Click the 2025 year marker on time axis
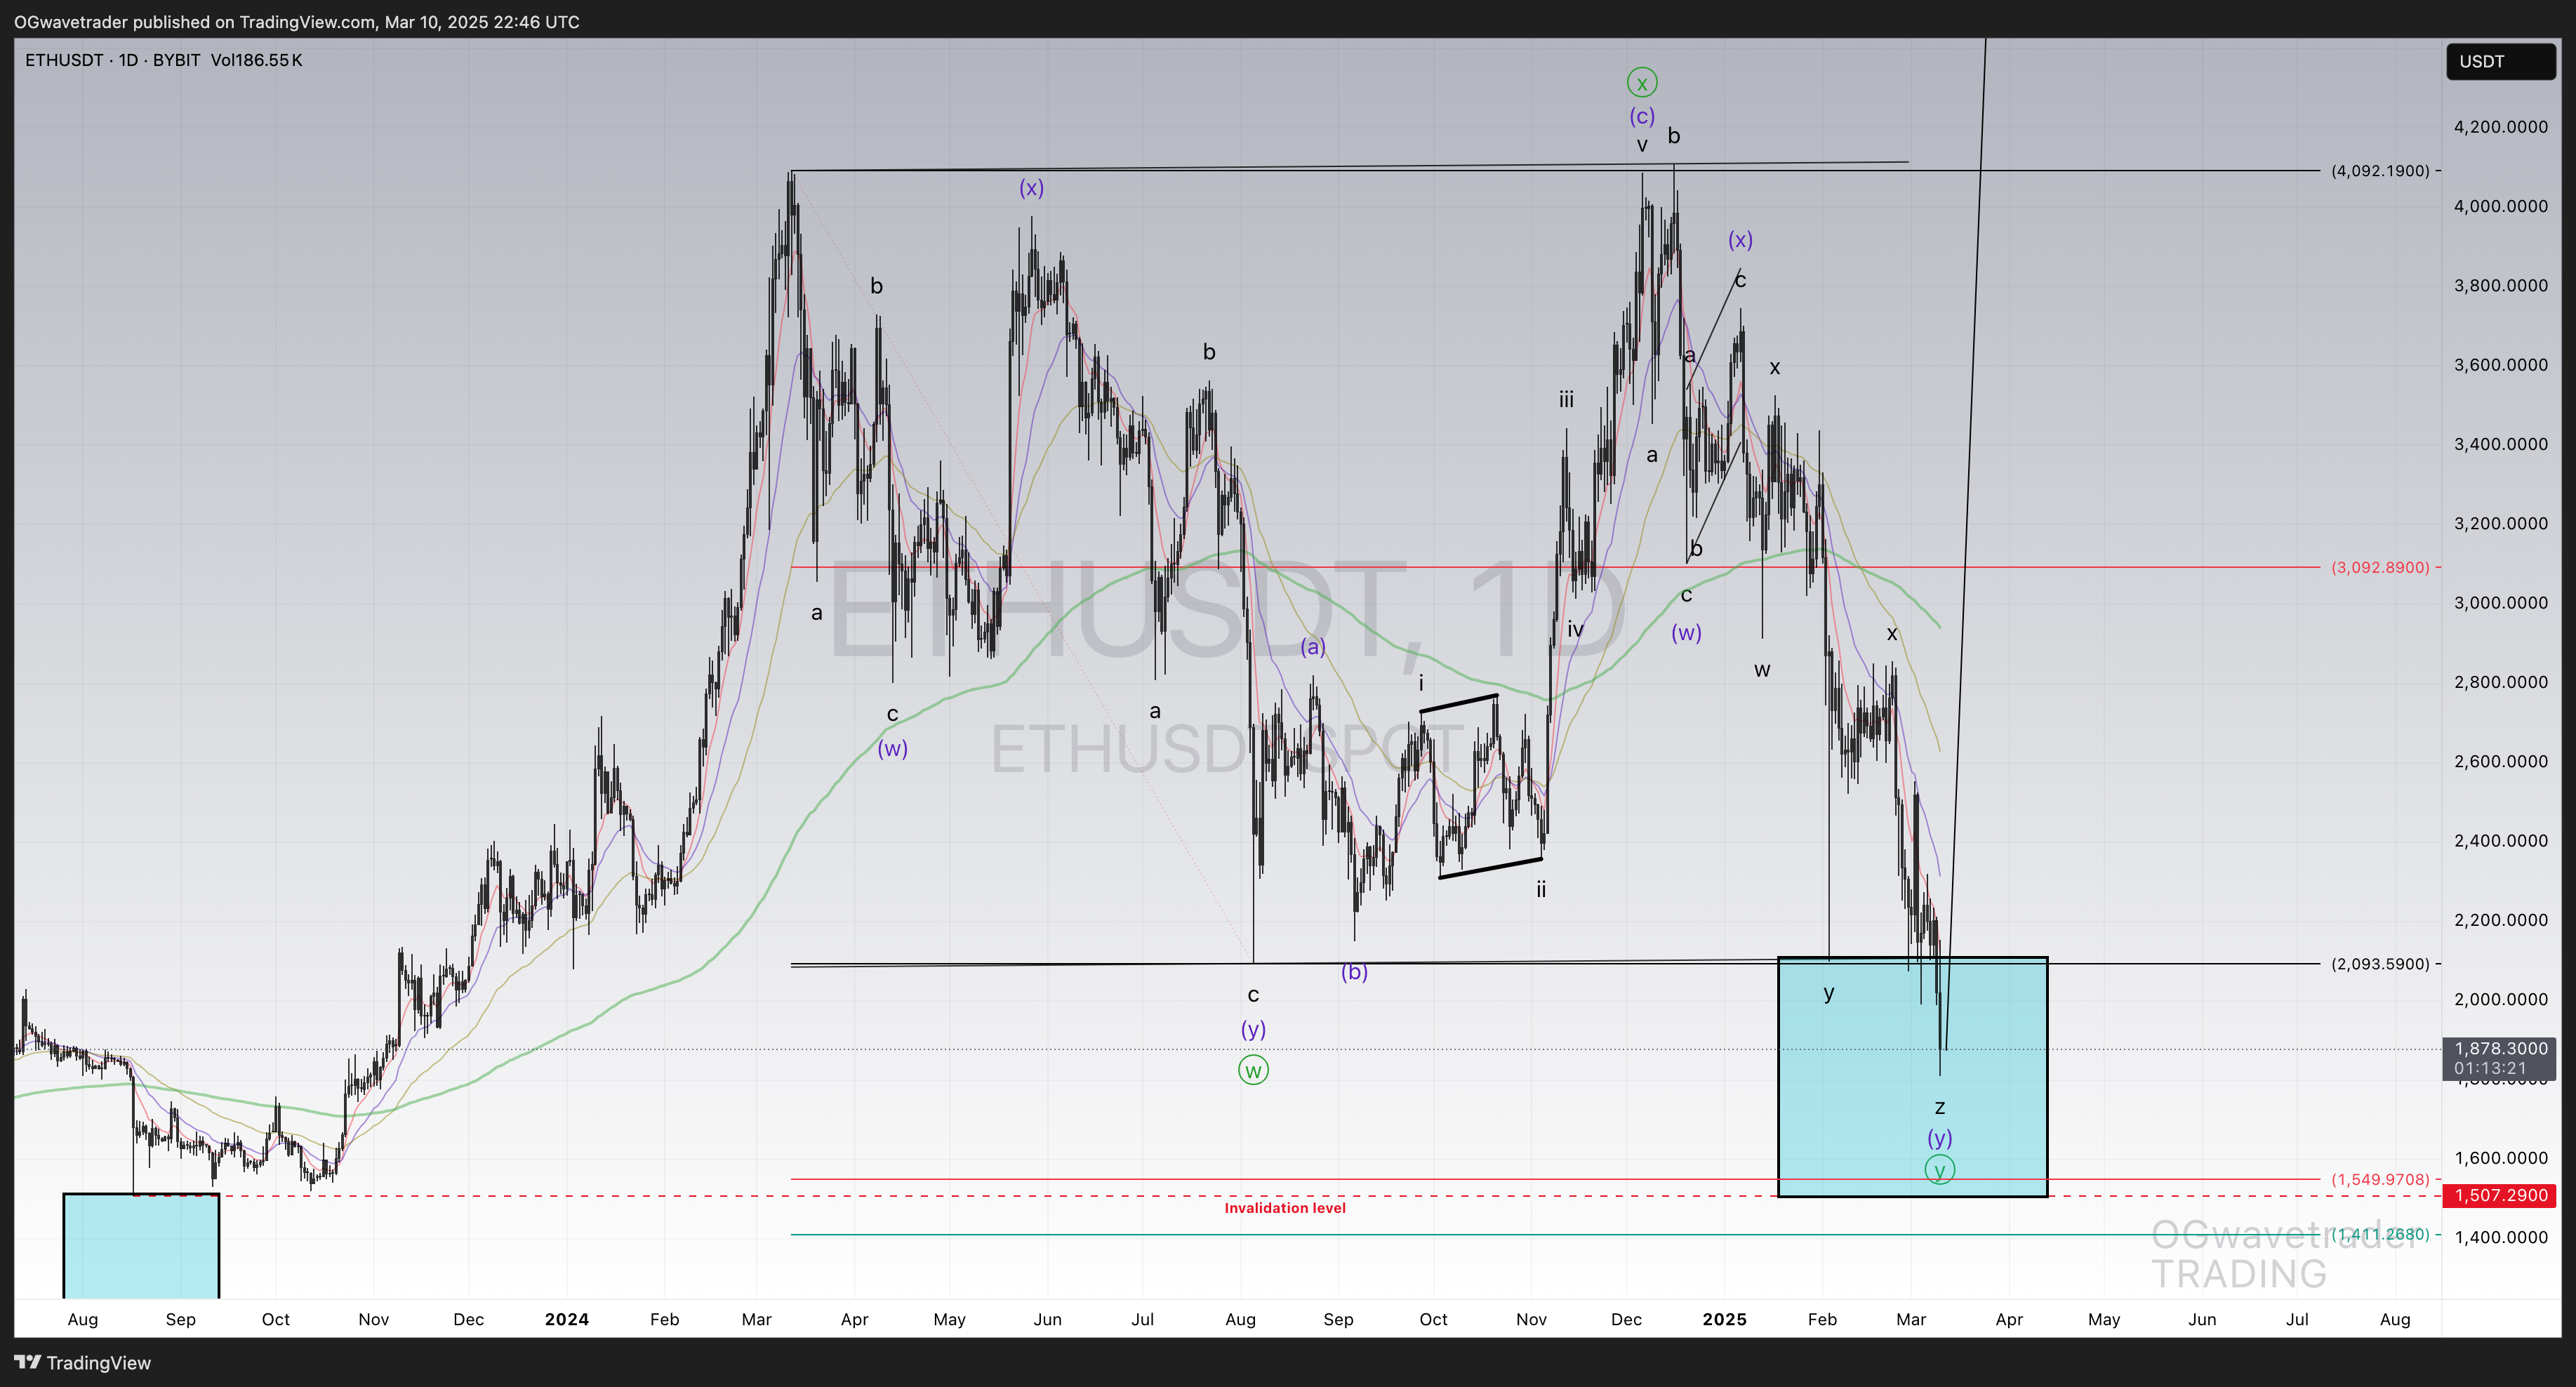Screen dimensions: 2576x1387 coord(1725,1319)
